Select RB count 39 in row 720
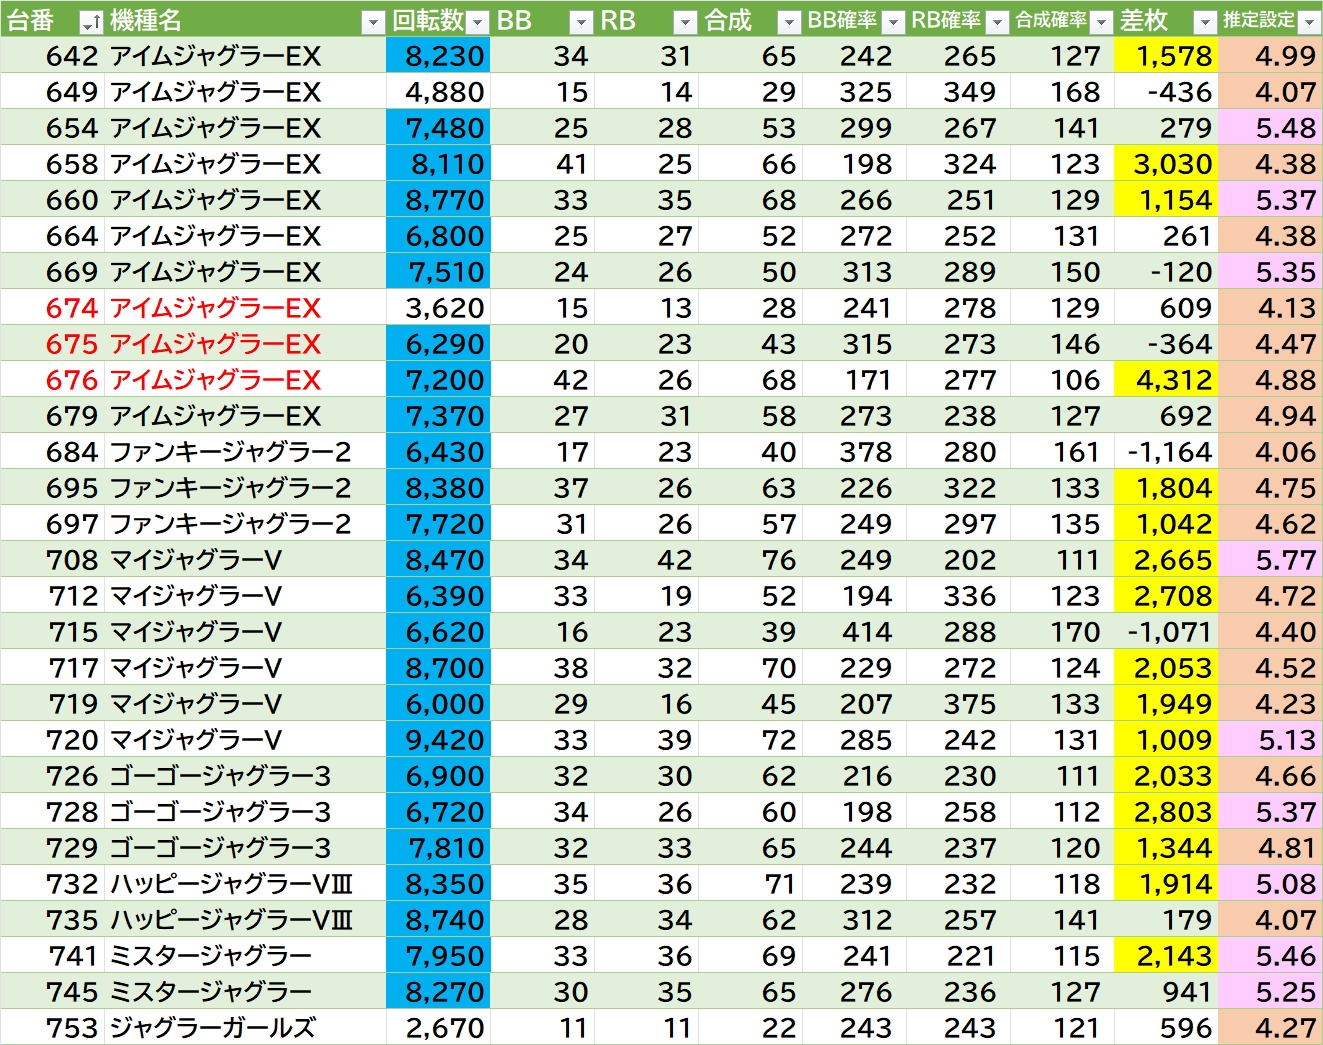Screen dimensions: 1323x1045 click(x=646, y=740)
